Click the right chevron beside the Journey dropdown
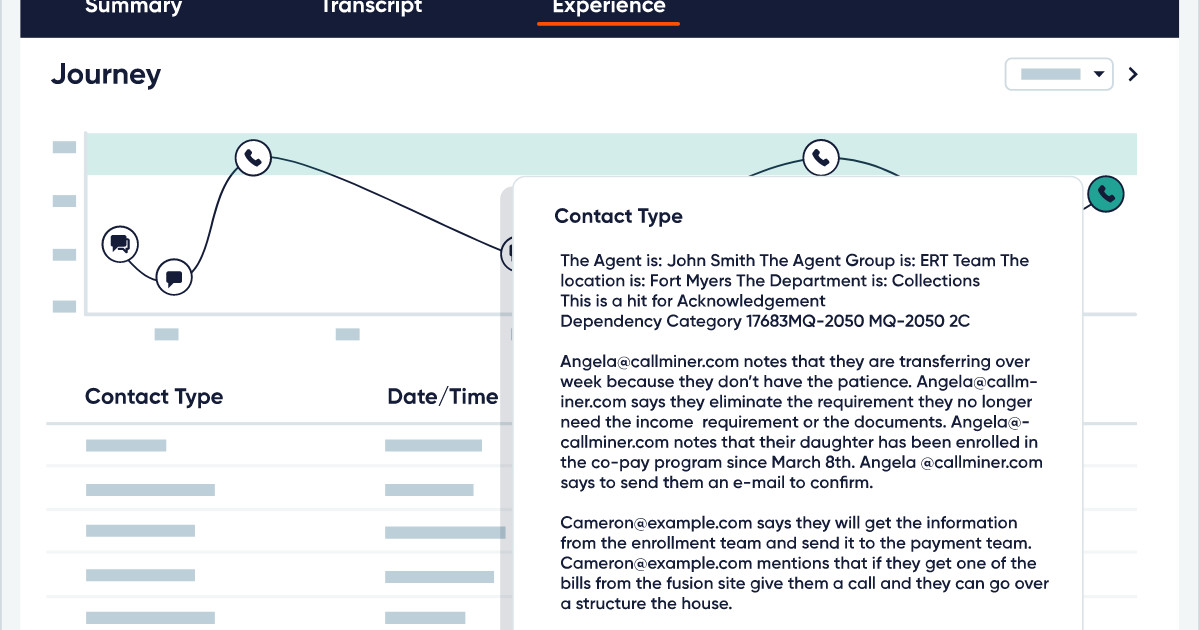This screenshot has width=1200, height=630. 1133,74
